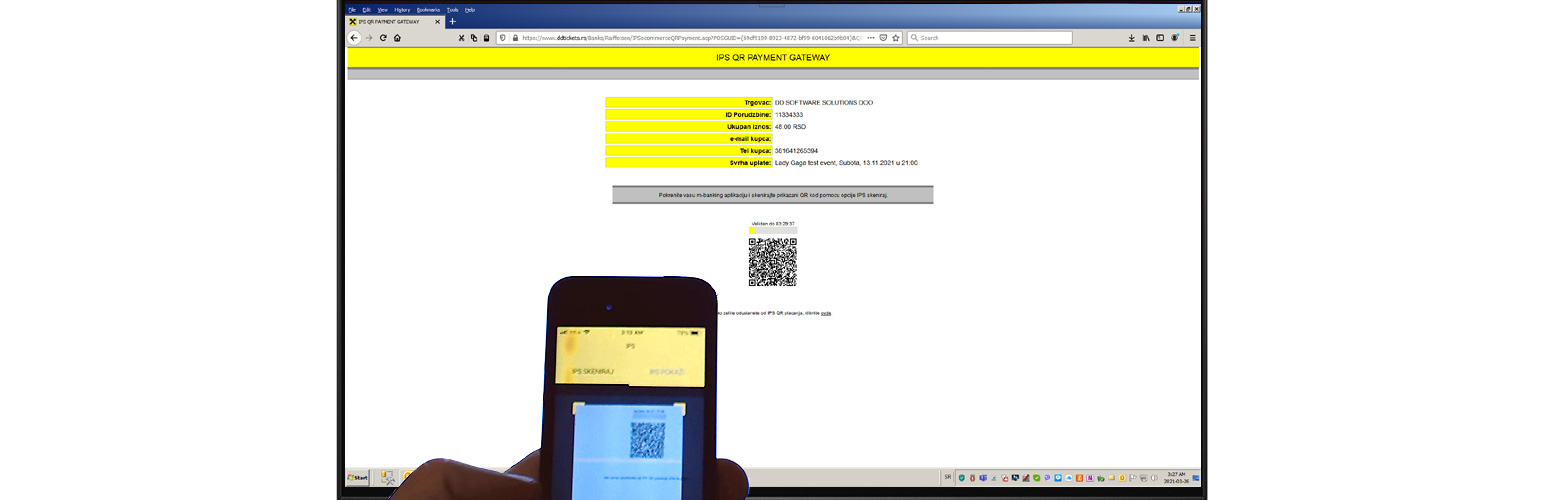1544x500 pixels.
Task: Click the 'ovde' cancel payment link
Action: (x=826, y=313)
